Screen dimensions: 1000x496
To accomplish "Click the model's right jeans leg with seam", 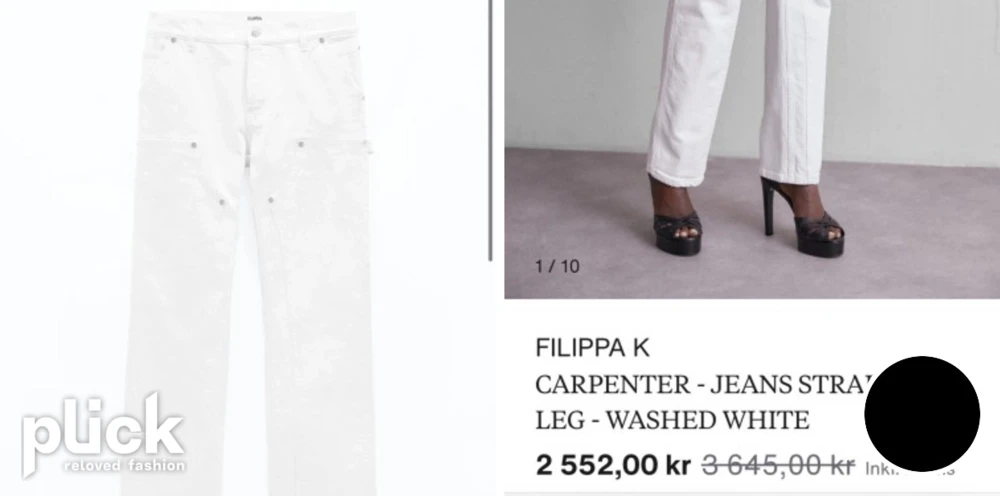I will [x=794, y=91].
